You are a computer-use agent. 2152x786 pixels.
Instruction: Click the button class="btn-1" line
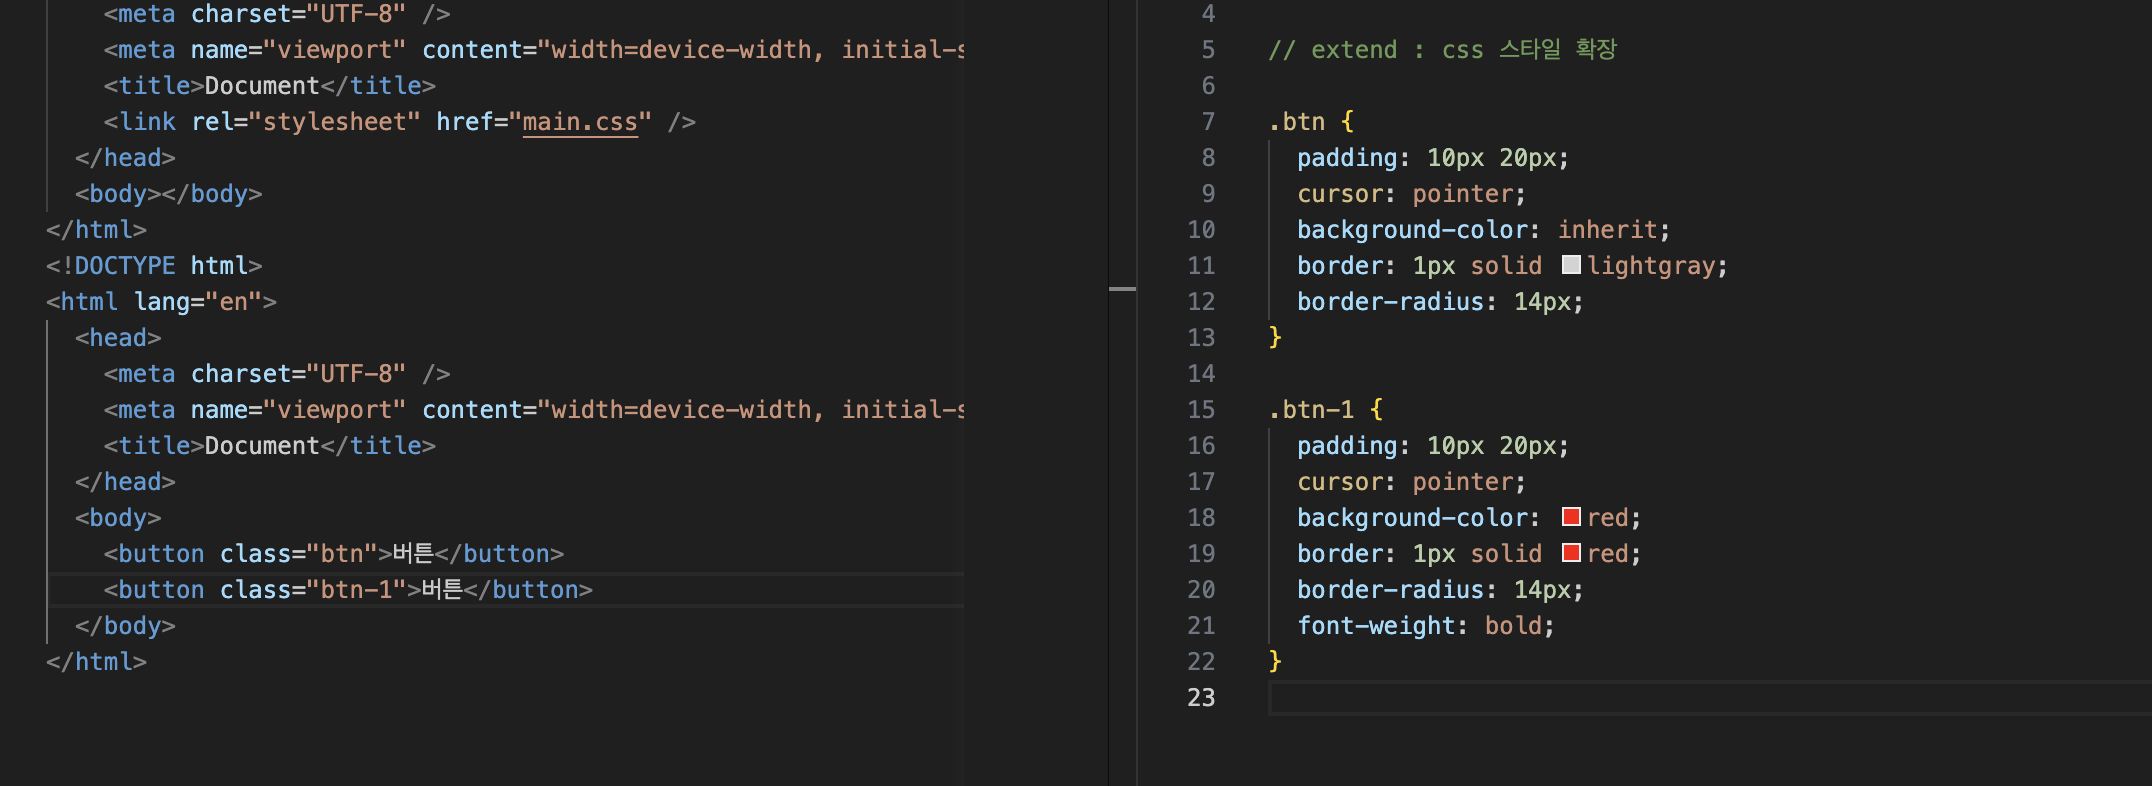(348, 590)
